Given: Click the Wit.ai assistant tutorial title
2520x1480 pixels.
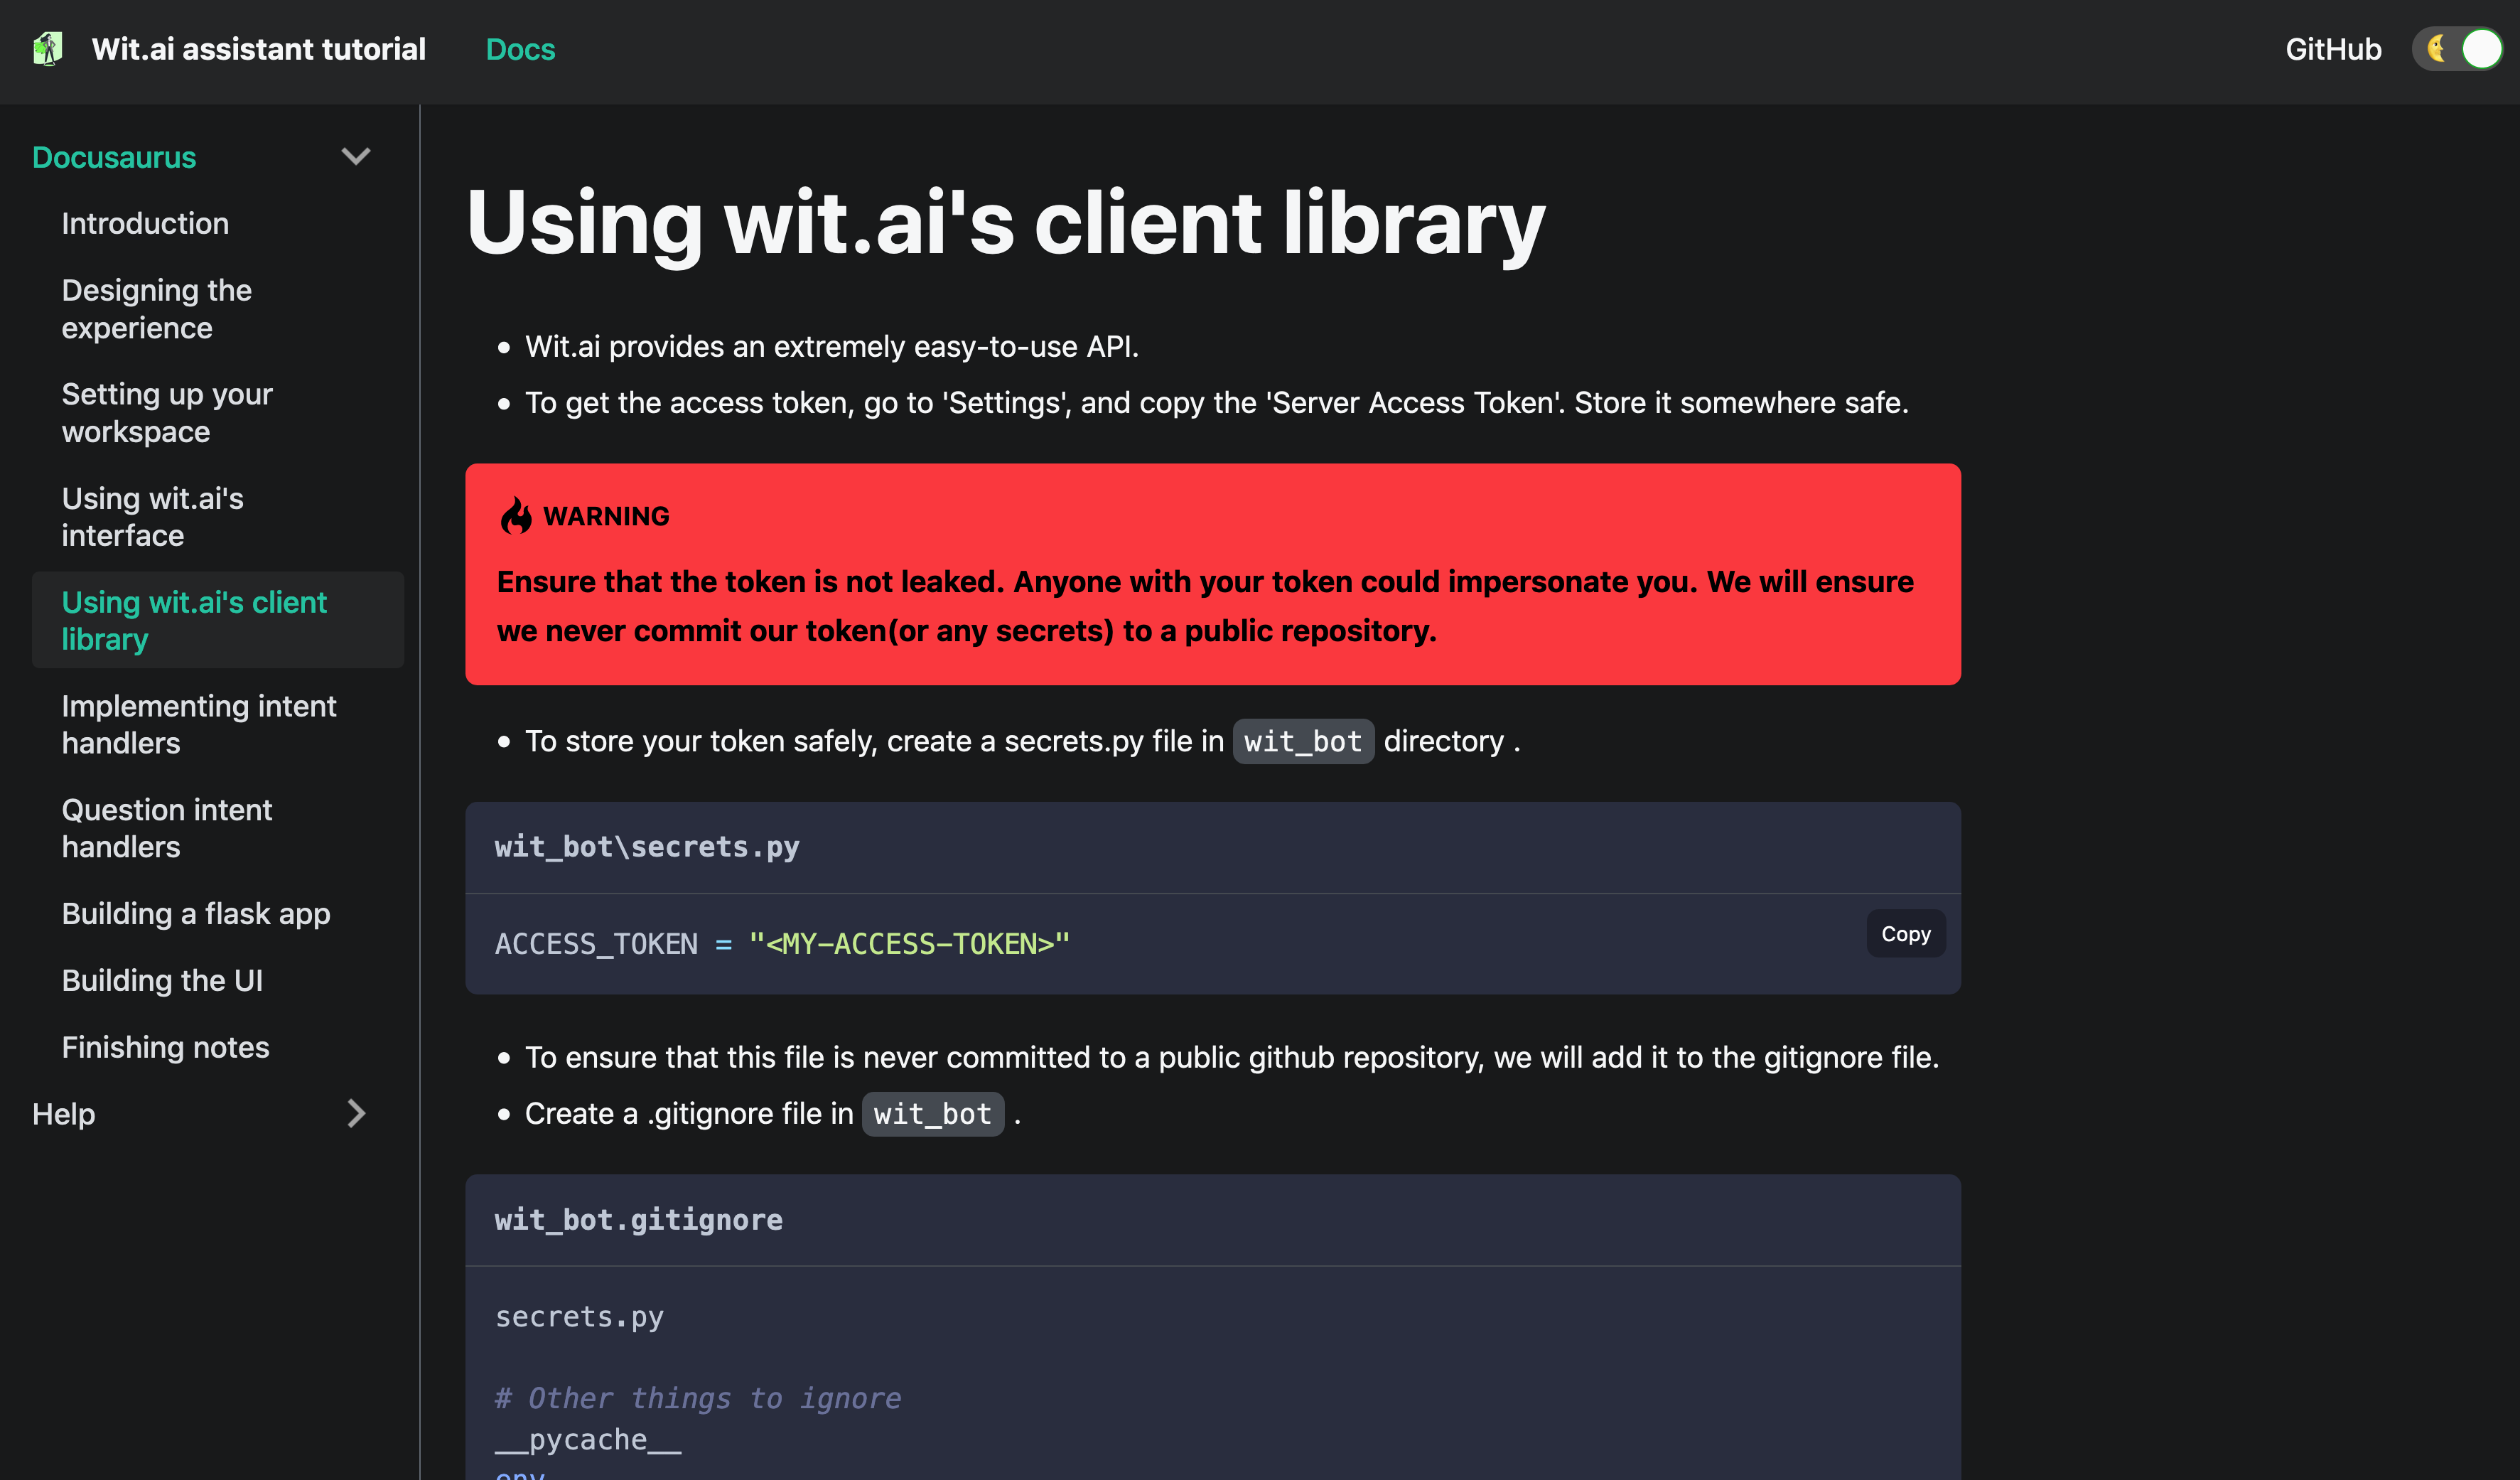Looking at the screenshot, I should 258,49.
